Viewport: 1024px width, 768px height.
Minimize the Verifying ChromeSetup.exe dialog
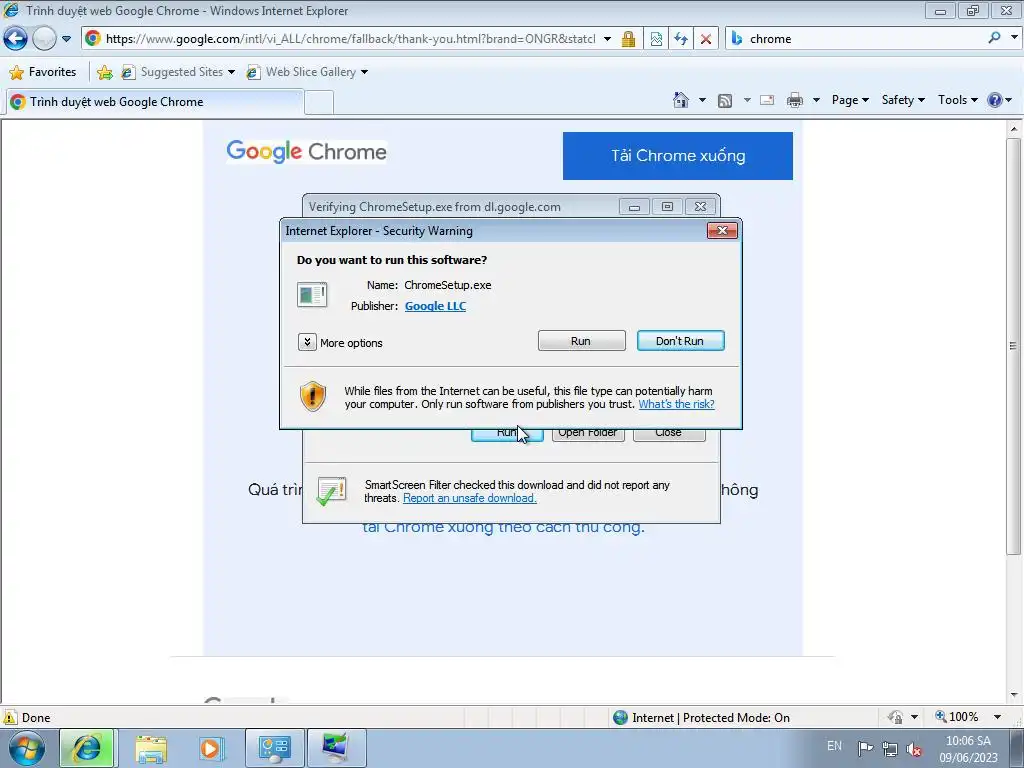coord(634,207)
